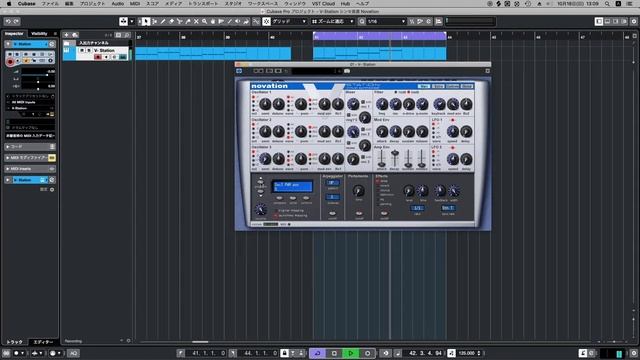Viewport: 640px width, 360px height.
Task: Click the Undo arrow icon
Action: point(8,21)
